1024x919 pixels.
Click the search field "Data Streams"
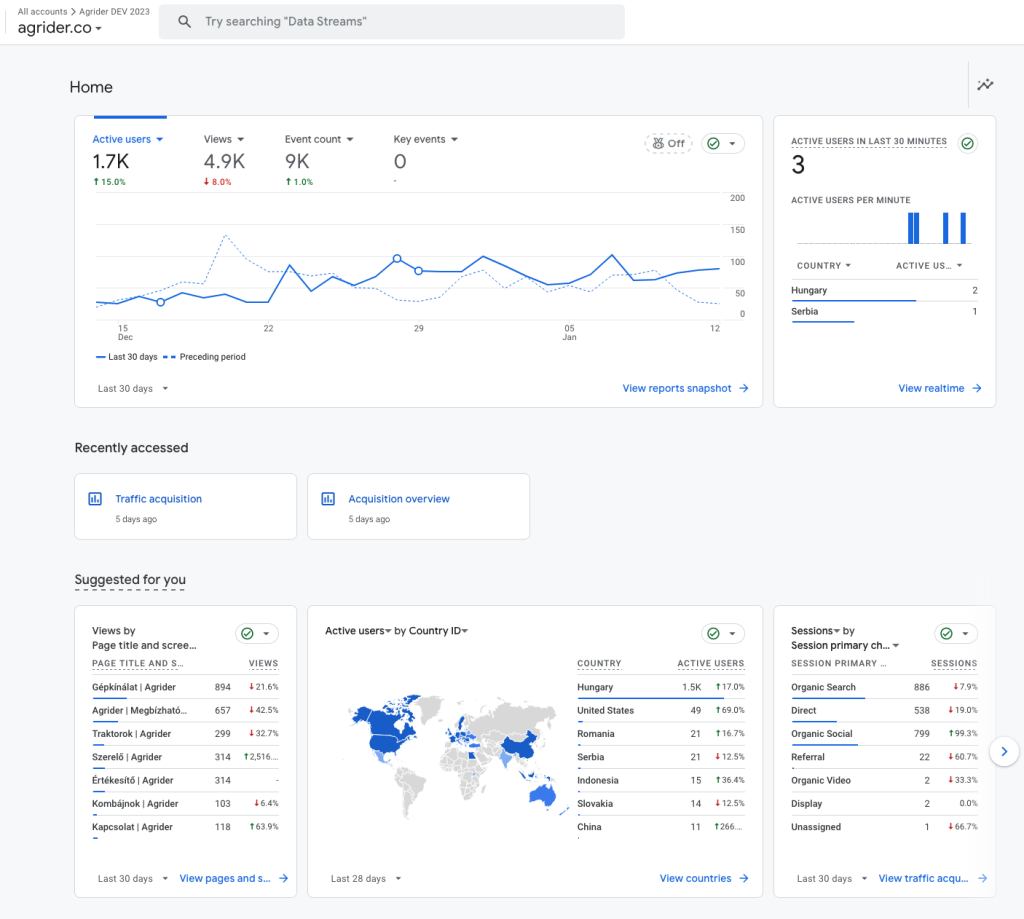392,22
